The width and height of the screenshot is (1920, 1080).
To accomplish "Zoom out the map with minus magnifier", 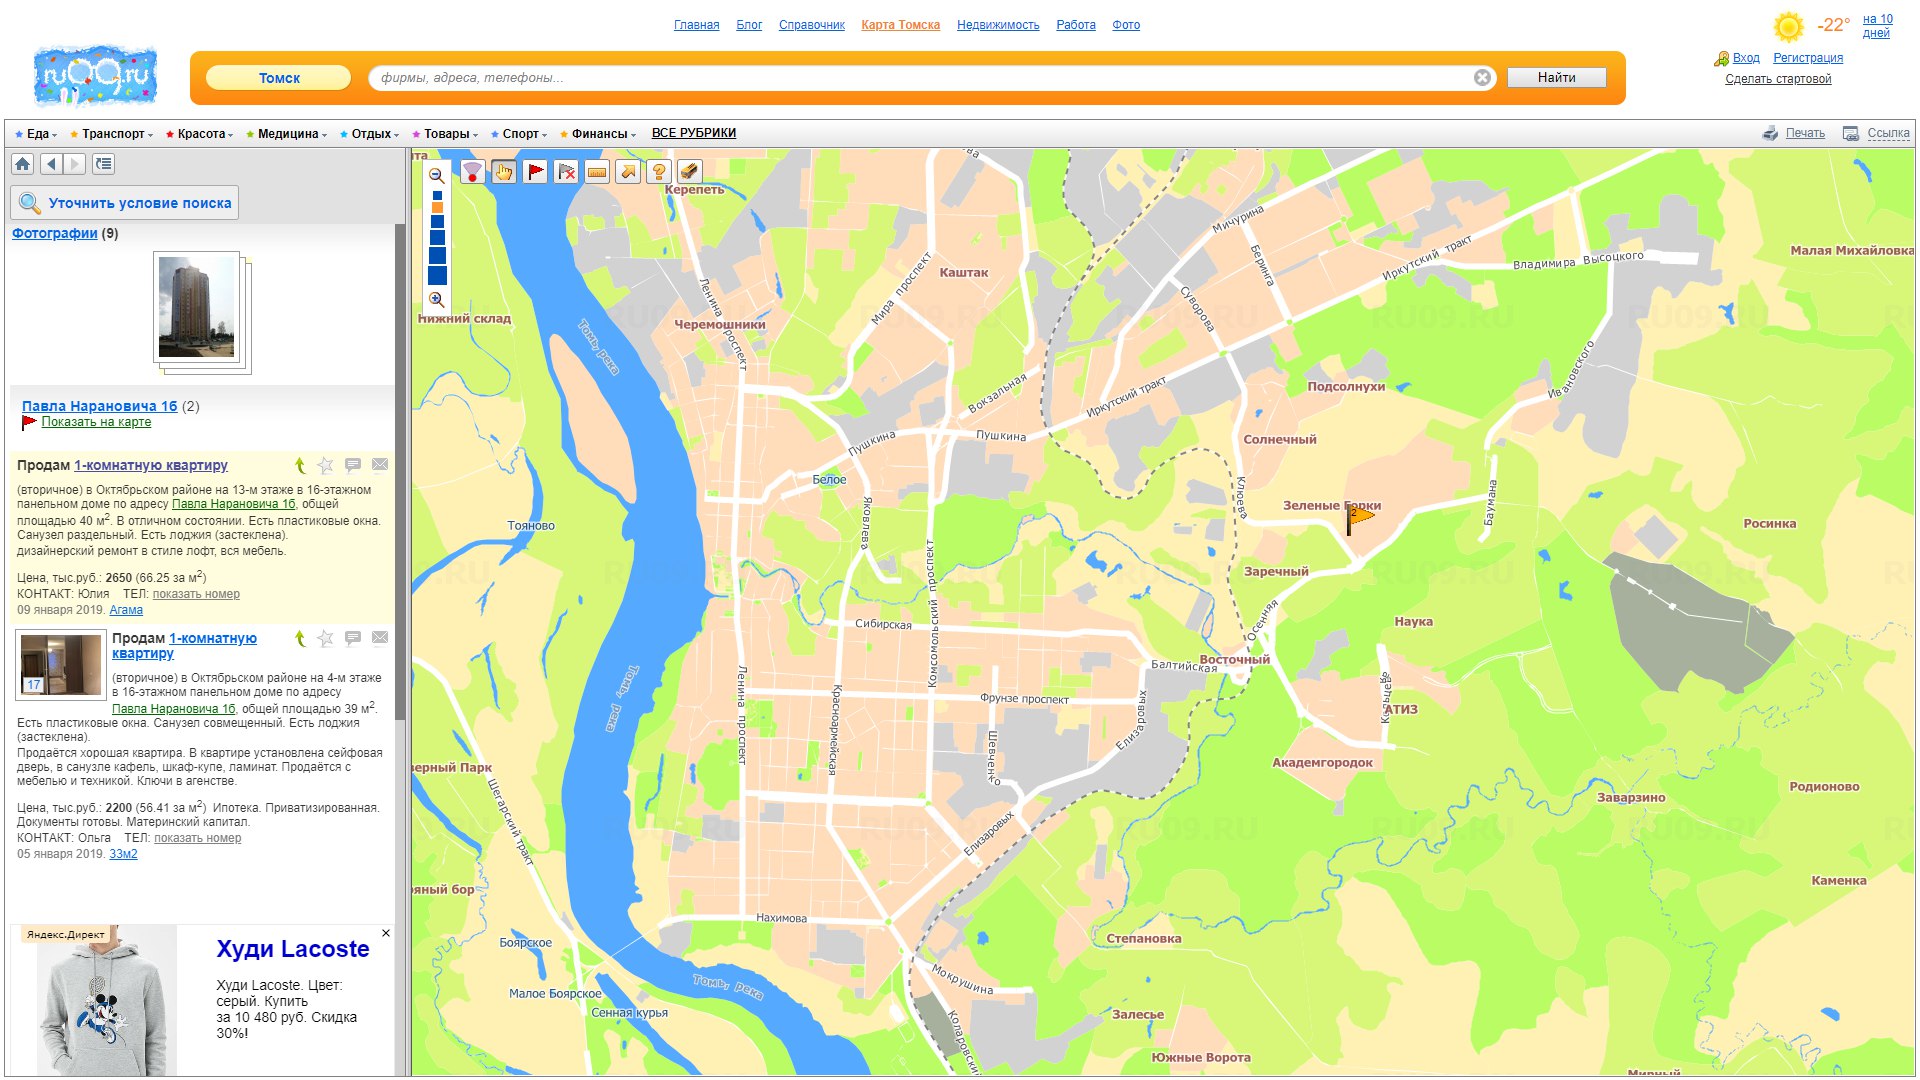I will [x=436, y=175].
